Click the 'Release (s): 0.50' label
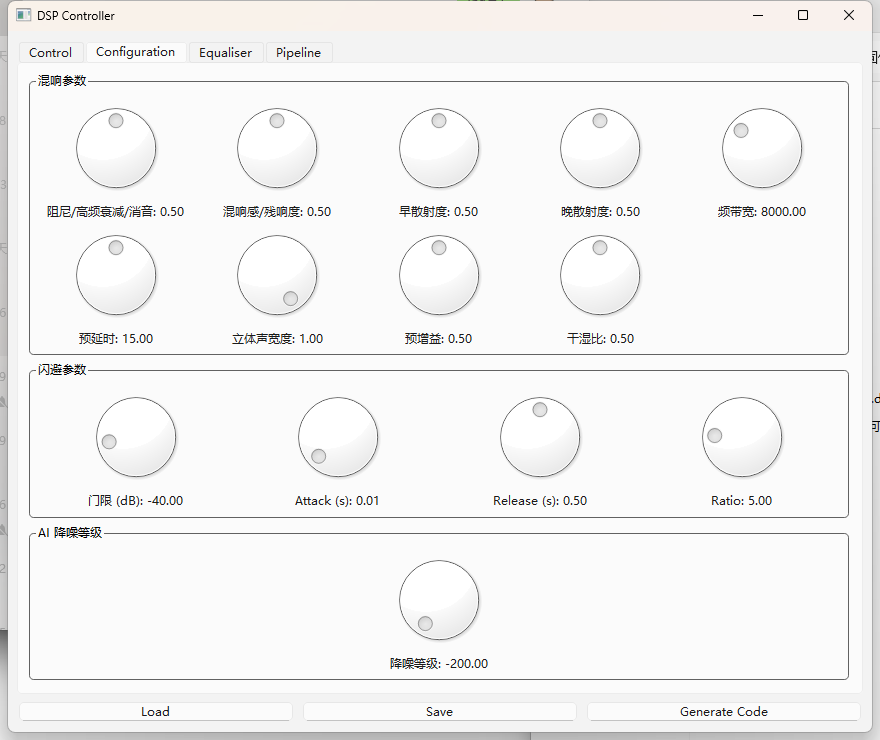The image size is (880, 740). pos(540,500)
